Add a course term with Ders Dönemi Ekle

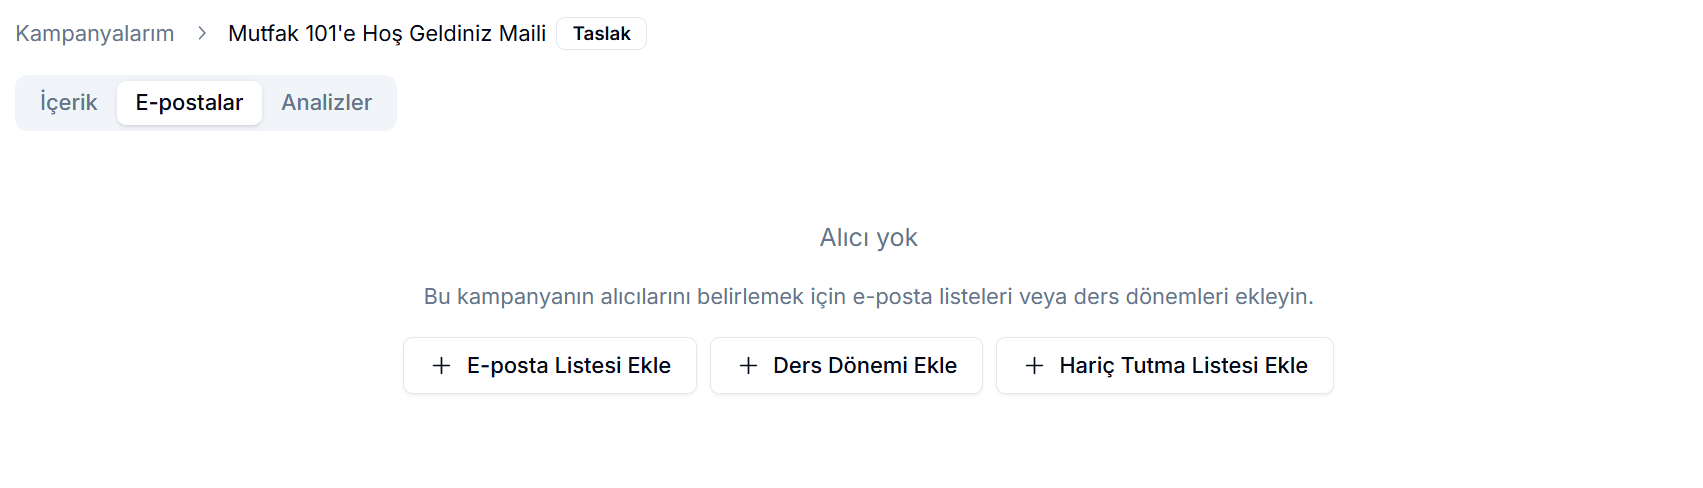846,366
